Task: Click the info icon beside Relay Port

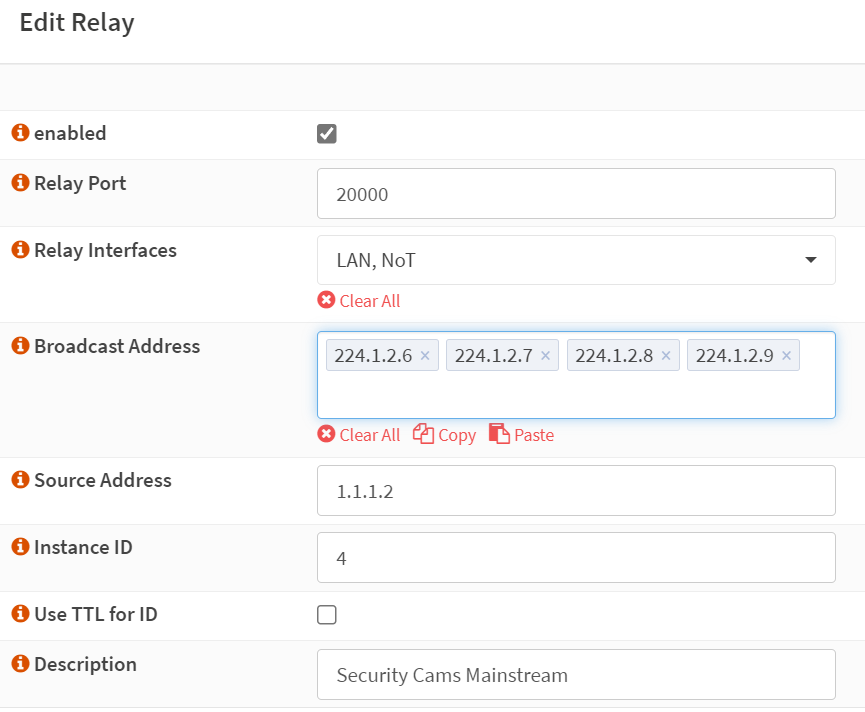Action: 20,183
